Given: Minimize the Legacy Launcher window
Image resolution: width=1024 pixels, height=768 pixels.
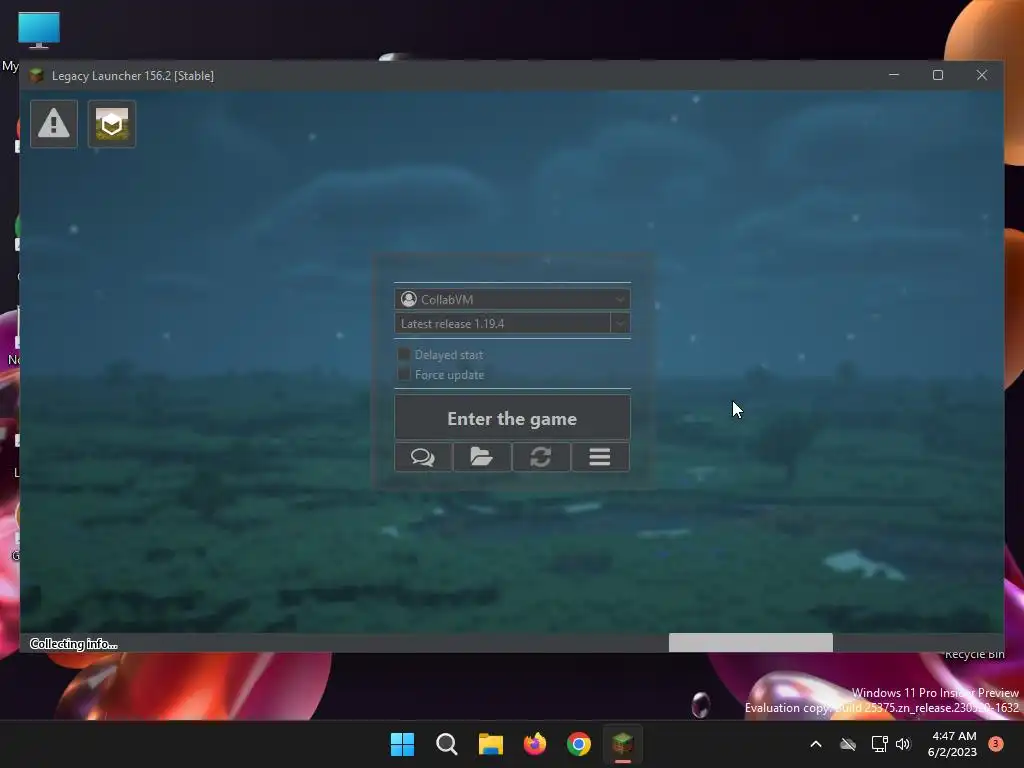Looking at the screenshot, I should click(894, 75).
